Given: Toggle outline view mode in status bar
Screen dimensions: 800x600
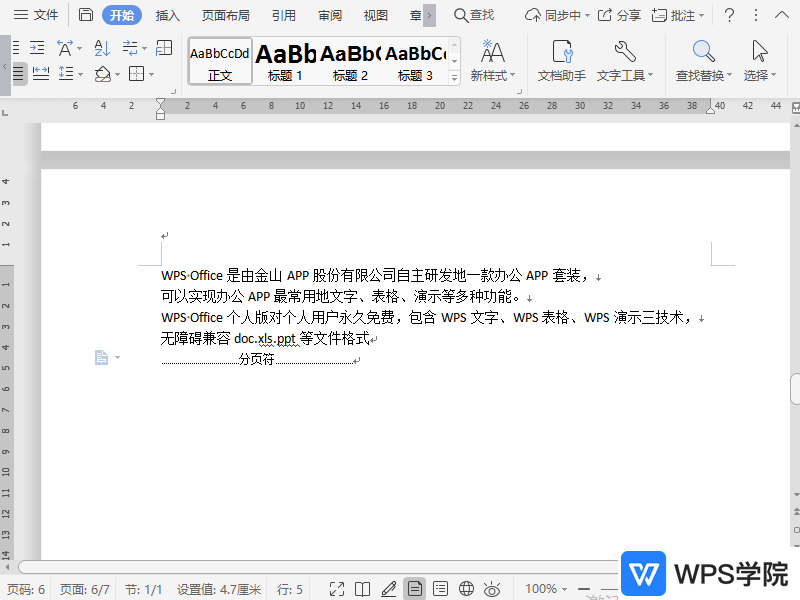Looking at the screenshot, I should (x=440, y=589).
